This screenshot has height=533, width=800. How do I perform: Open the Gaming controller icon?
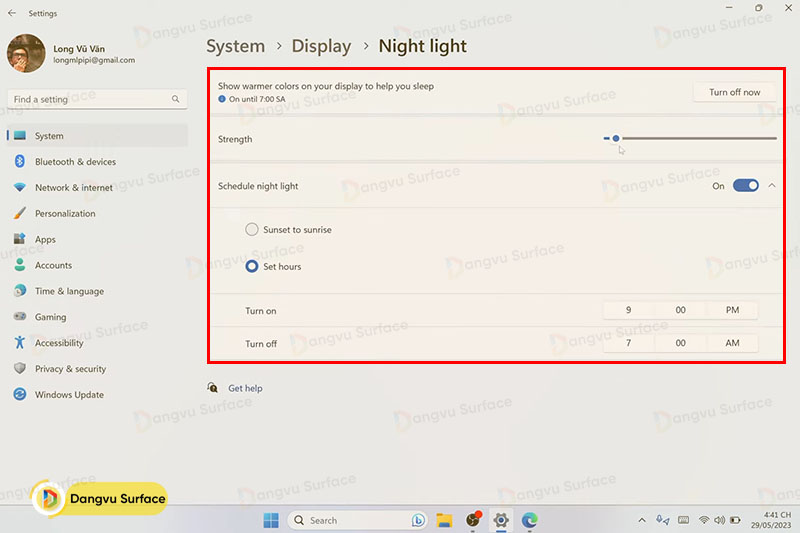point(19,317)
